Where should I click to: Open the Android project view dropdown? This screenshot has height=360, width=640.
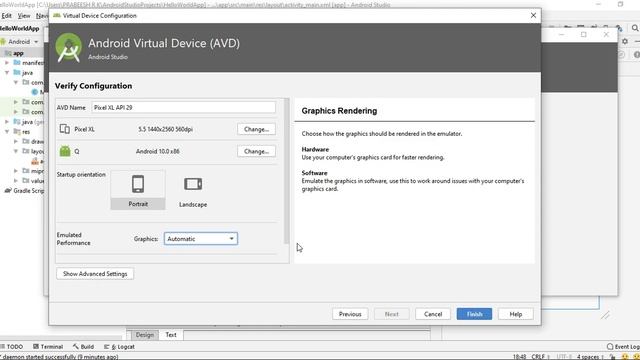20,42
